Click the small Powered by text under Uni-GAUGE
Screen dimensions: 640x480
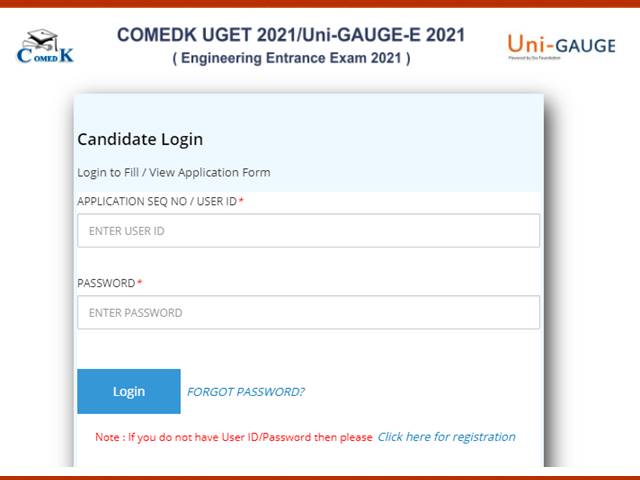pyautogui.click(x=534, y=58)
